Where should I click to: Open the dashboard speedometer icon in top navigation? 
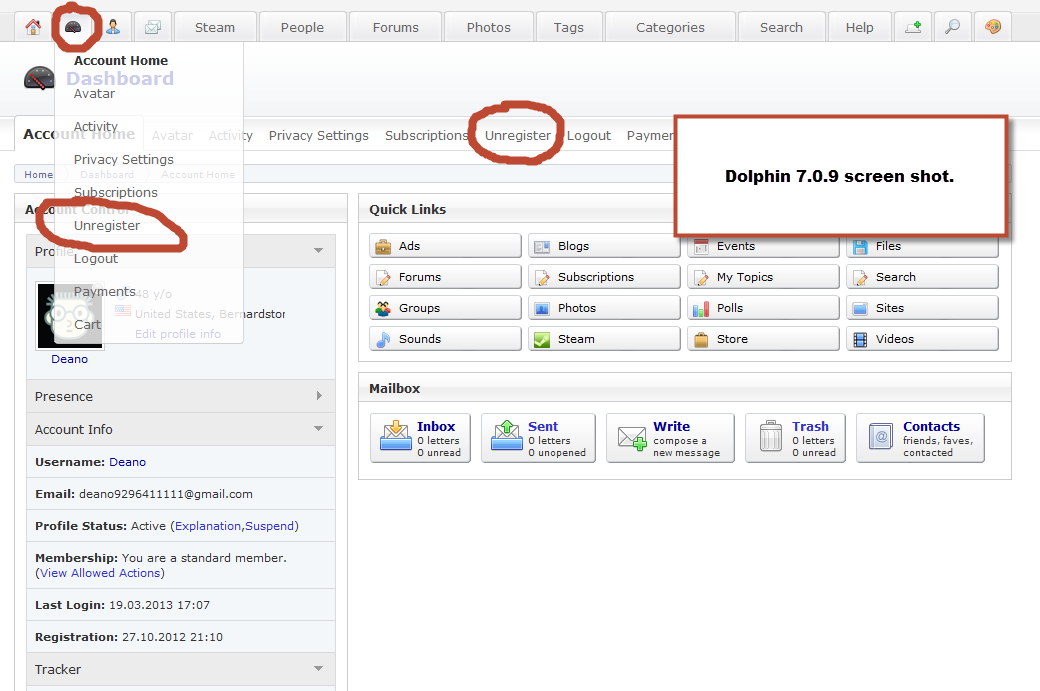73,27
